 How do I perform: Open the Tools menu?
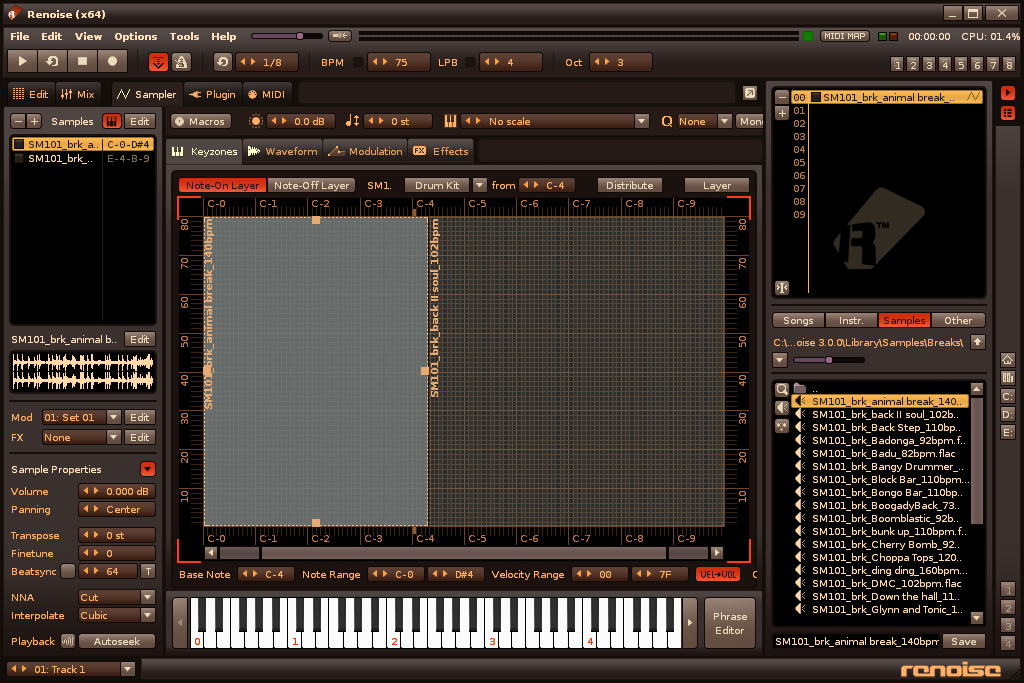[184, 37]
